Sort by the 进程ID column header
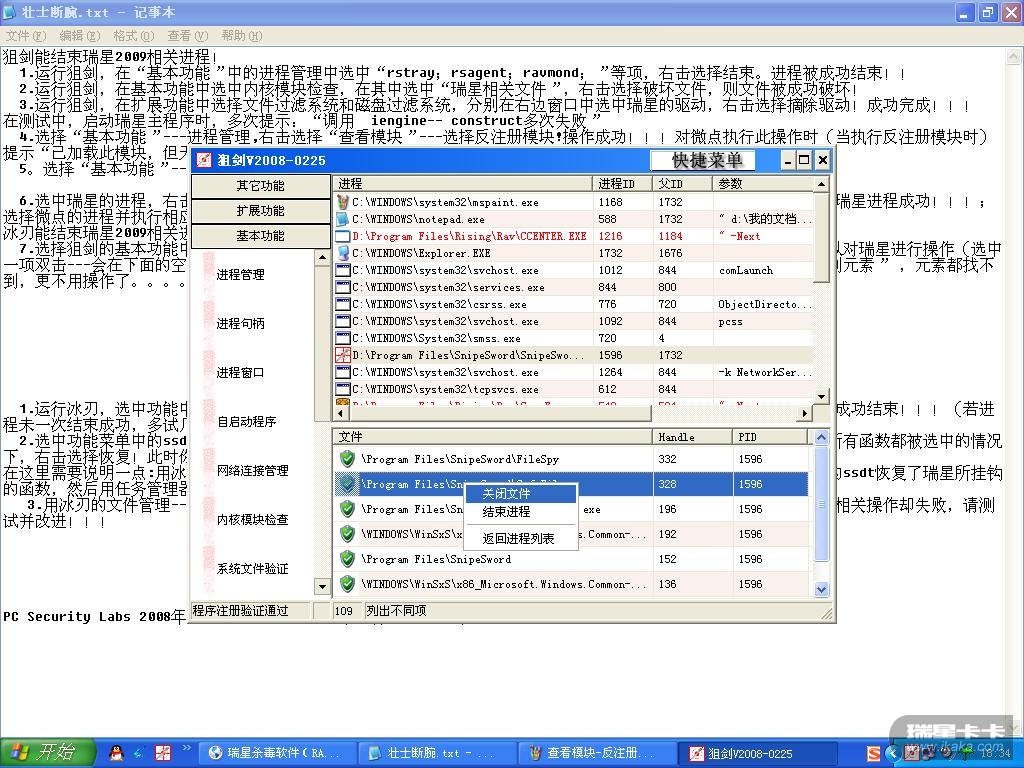This screenshot has height=768, width=1024. [622, 184]
